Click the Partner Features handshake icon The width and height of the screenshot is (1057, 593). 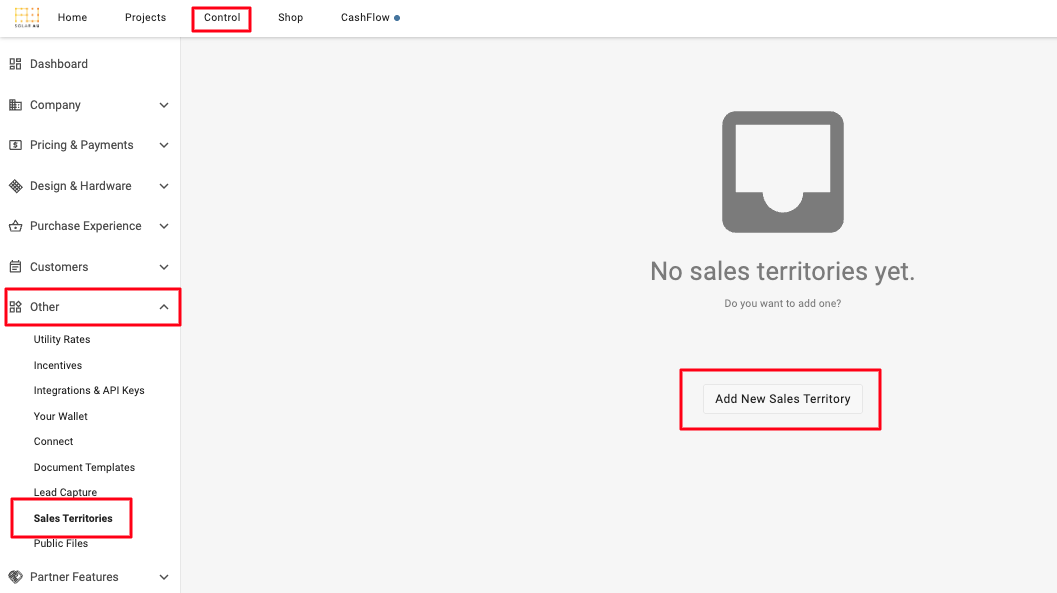tap(16, 577)
